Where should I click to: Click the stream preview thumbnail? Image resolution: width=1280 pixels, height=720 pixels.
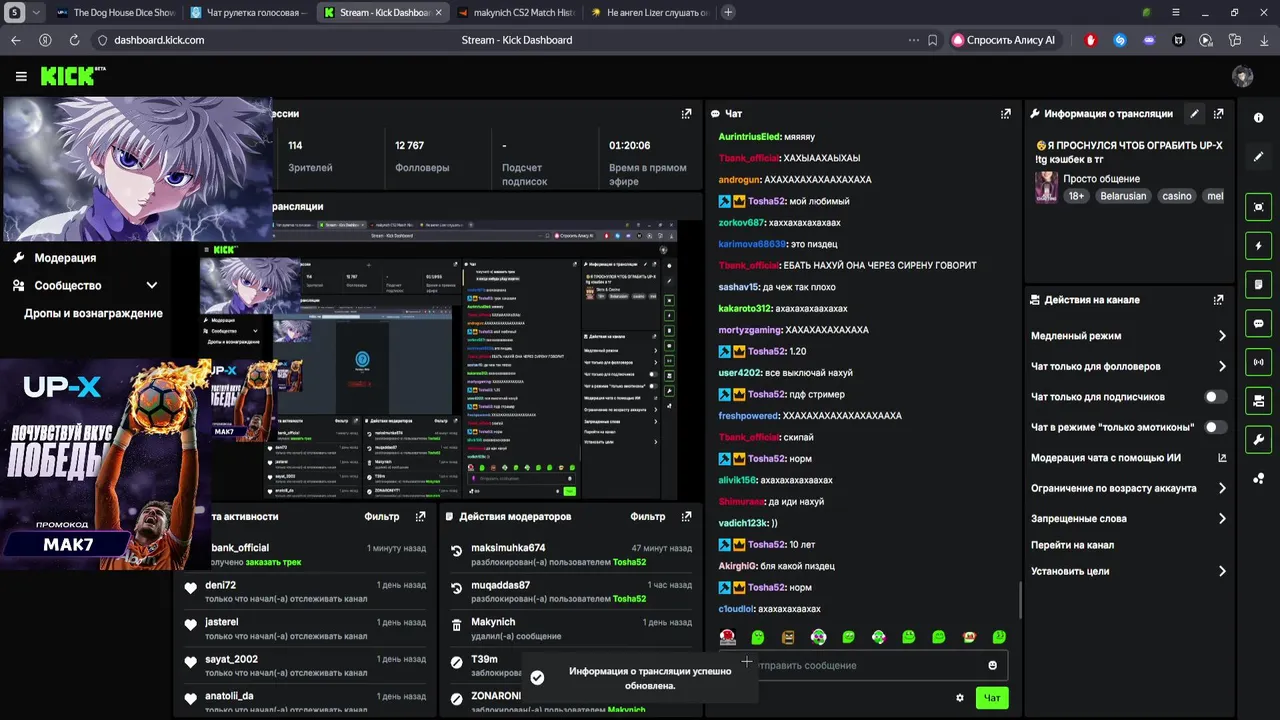pos(438,360)
